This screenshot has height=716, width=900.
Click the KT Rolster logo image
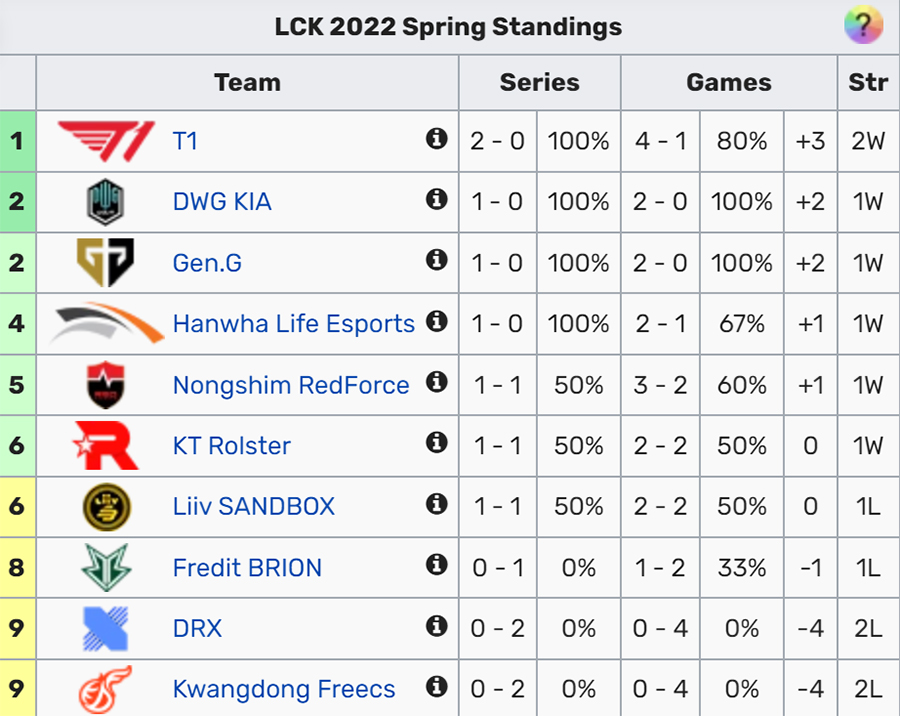(x=106, y=446)
